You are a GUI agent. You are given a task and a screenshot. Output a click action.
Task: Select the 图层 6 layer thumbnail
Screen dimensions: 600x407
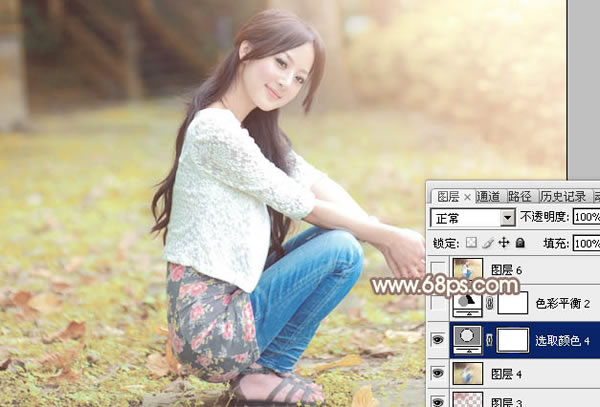467,269
